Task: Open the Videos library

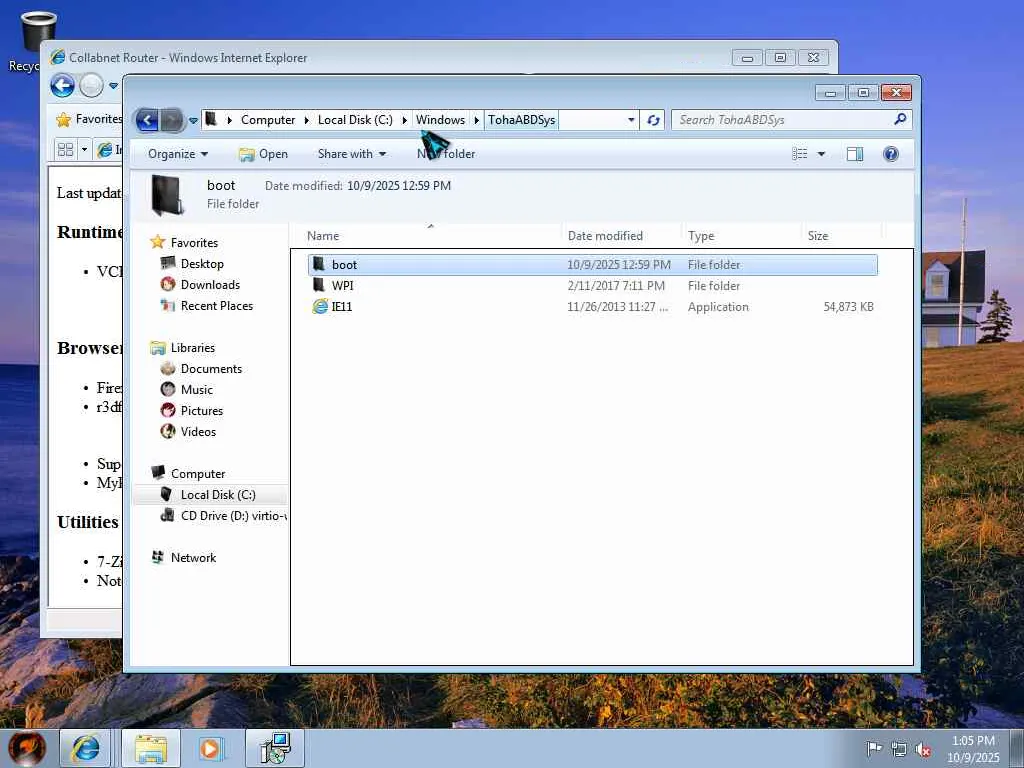Action: (x=198, y=432)
